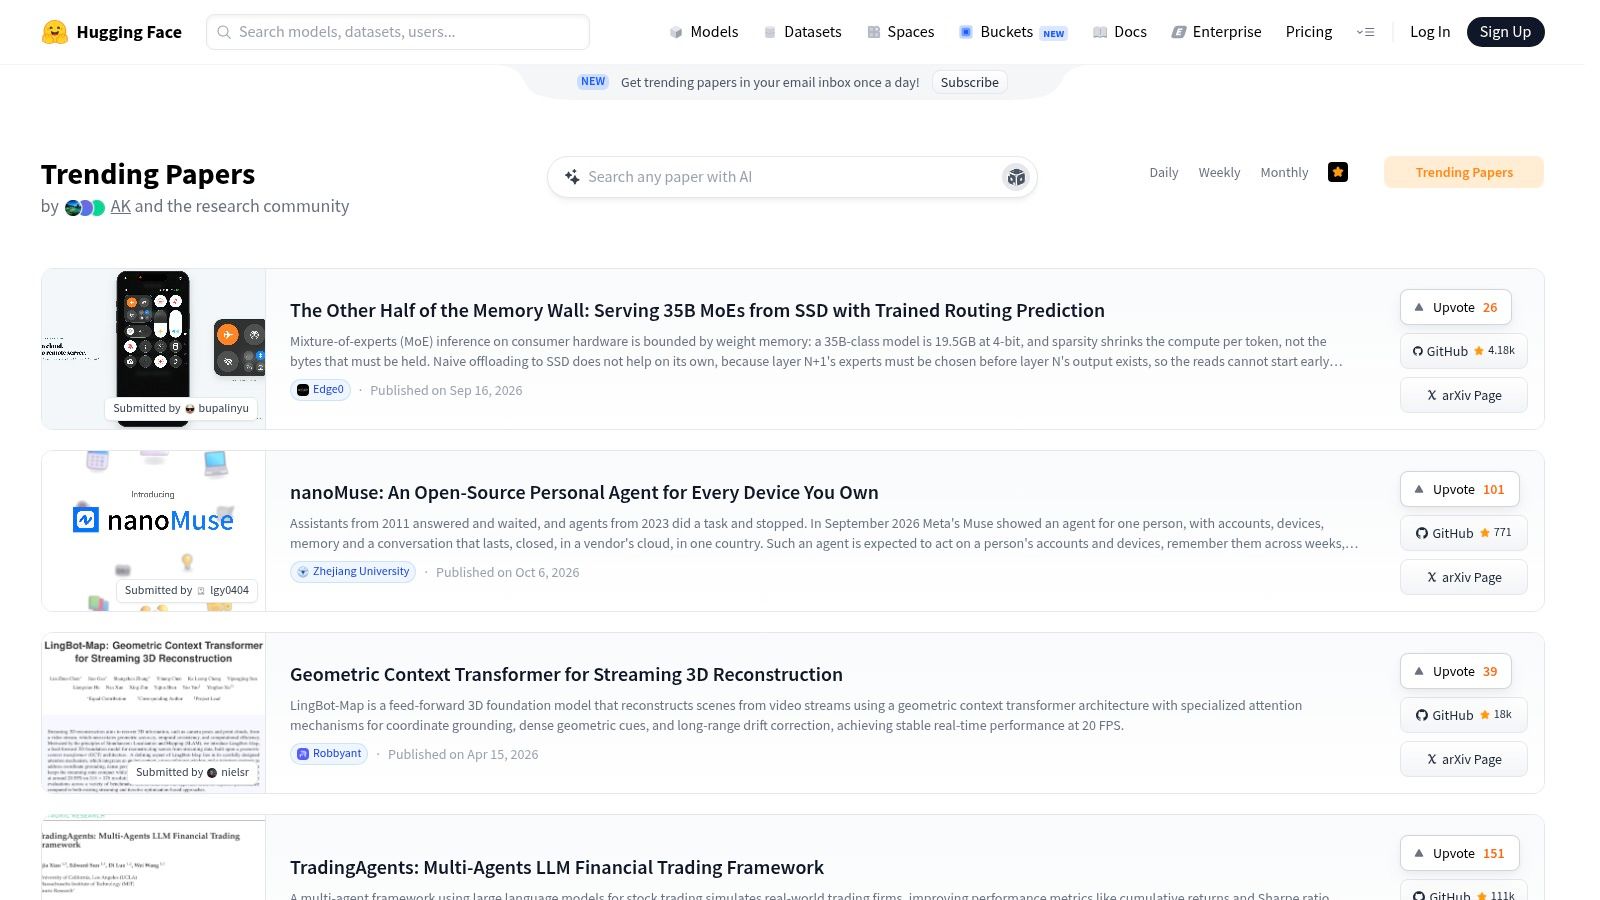
Task: Open arXiv page for Geometric Context Transformer
Action: pos(1464,759)
